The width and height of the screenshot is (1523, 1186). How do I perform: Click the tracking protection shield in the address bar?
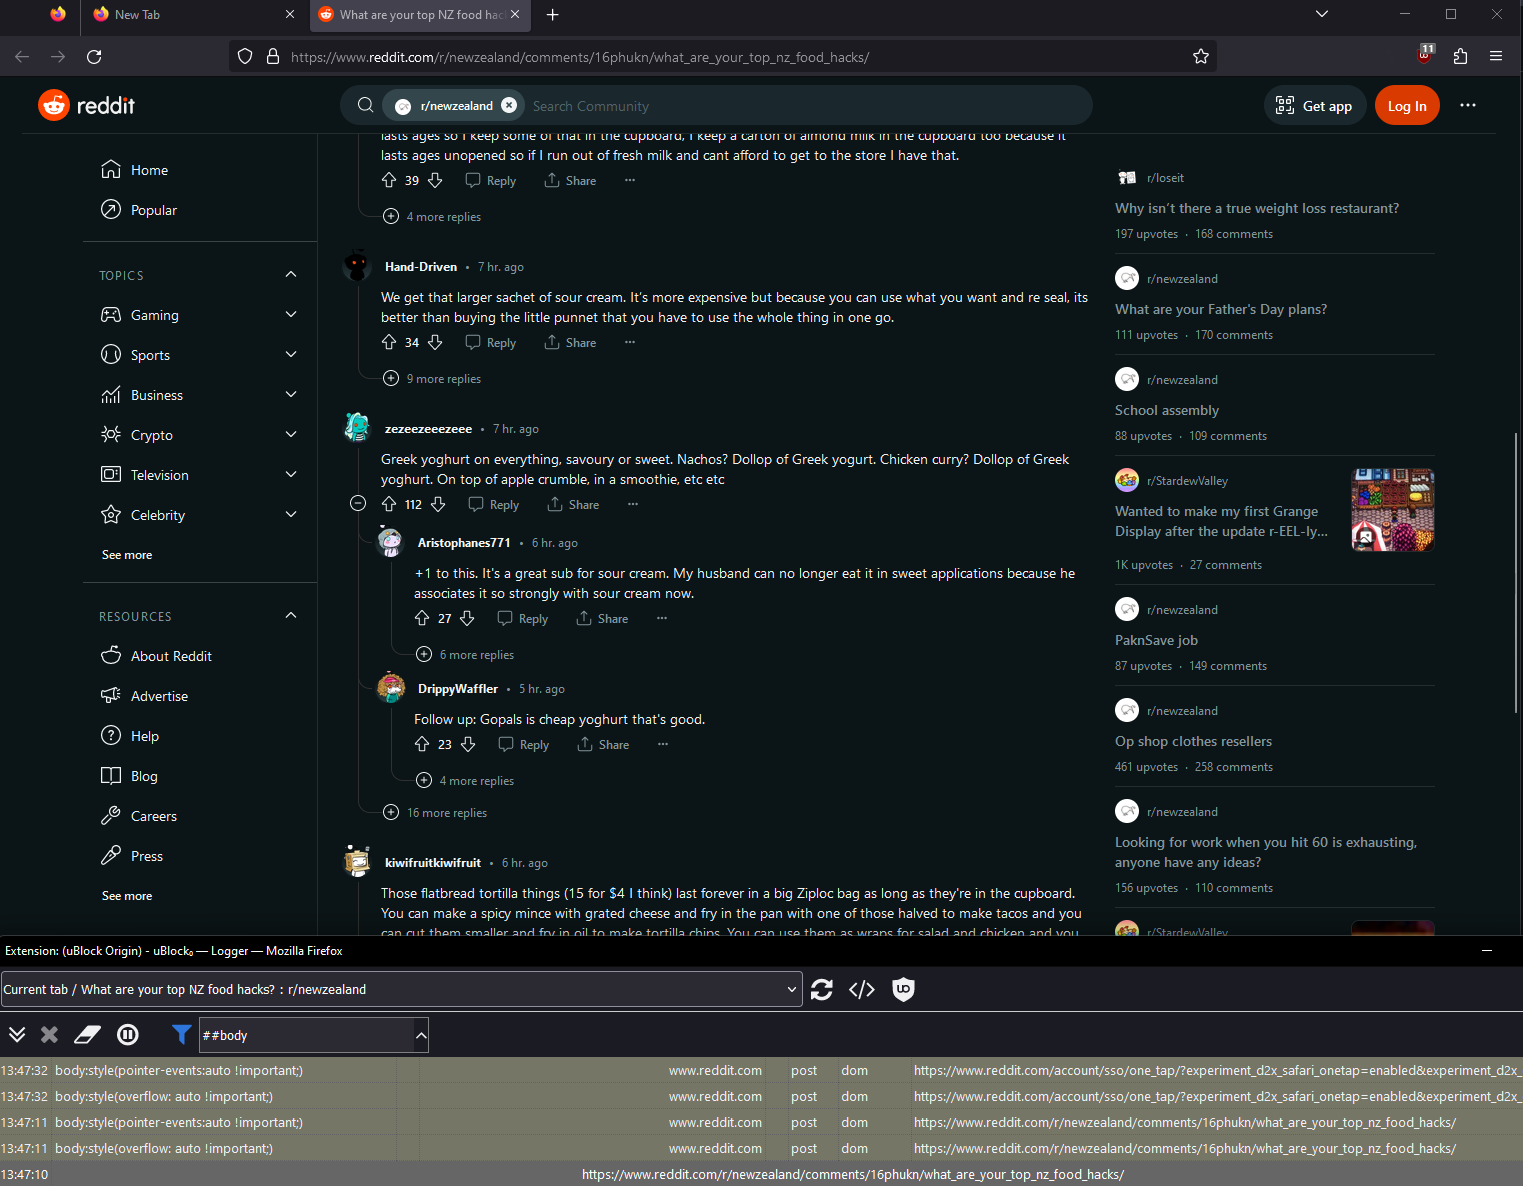(245, 56)
